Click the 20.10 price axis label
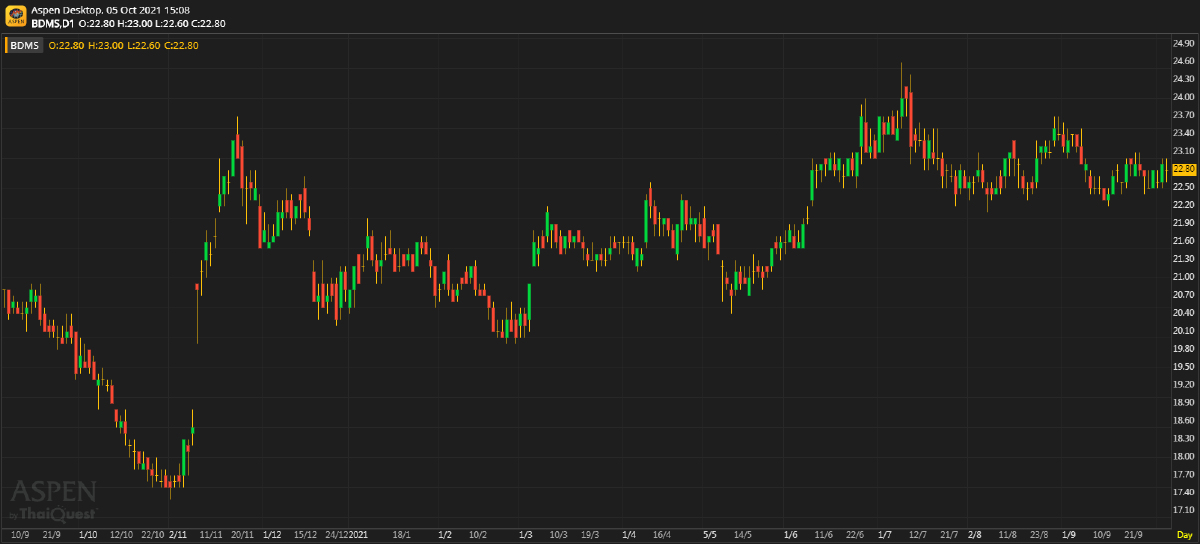This screenshot has height=544, width=1200. click(x=1183, y=330)
